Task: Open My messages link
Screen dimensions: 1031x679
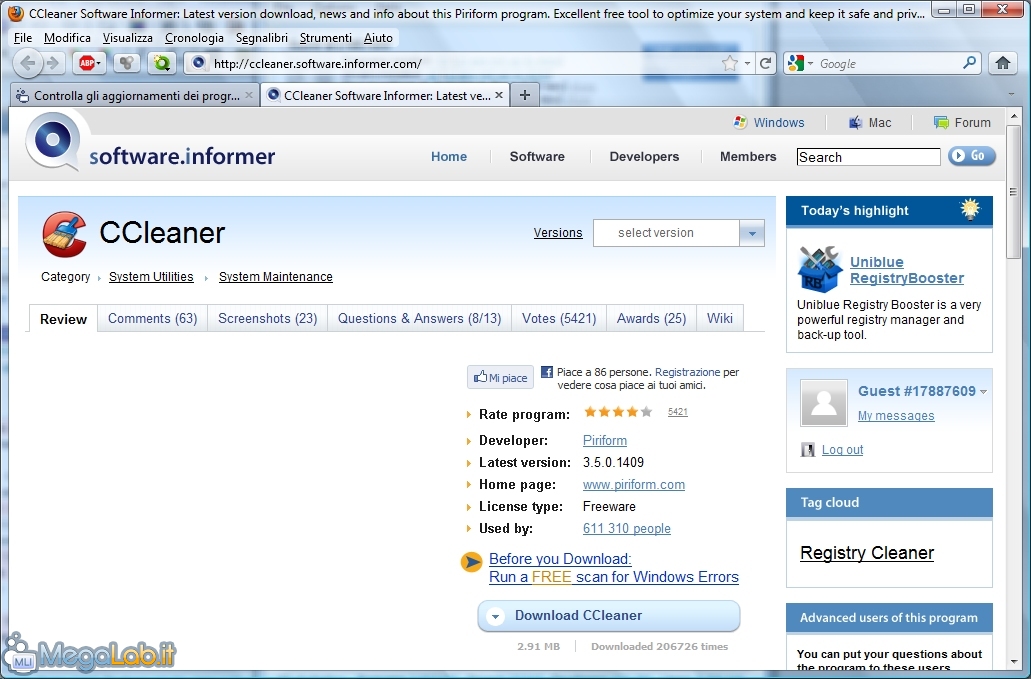Action: coord(896,415)
